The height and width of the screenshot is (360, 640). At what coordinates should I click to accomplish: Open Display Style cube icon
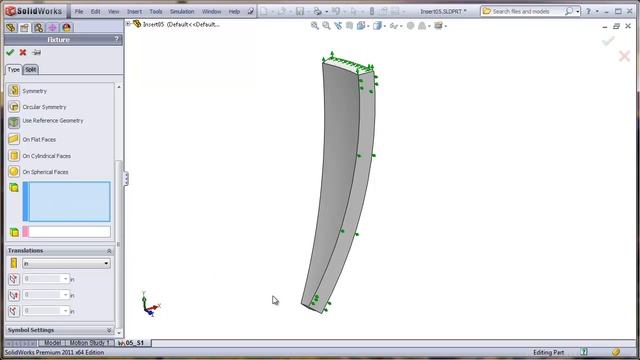click(377, 26)
